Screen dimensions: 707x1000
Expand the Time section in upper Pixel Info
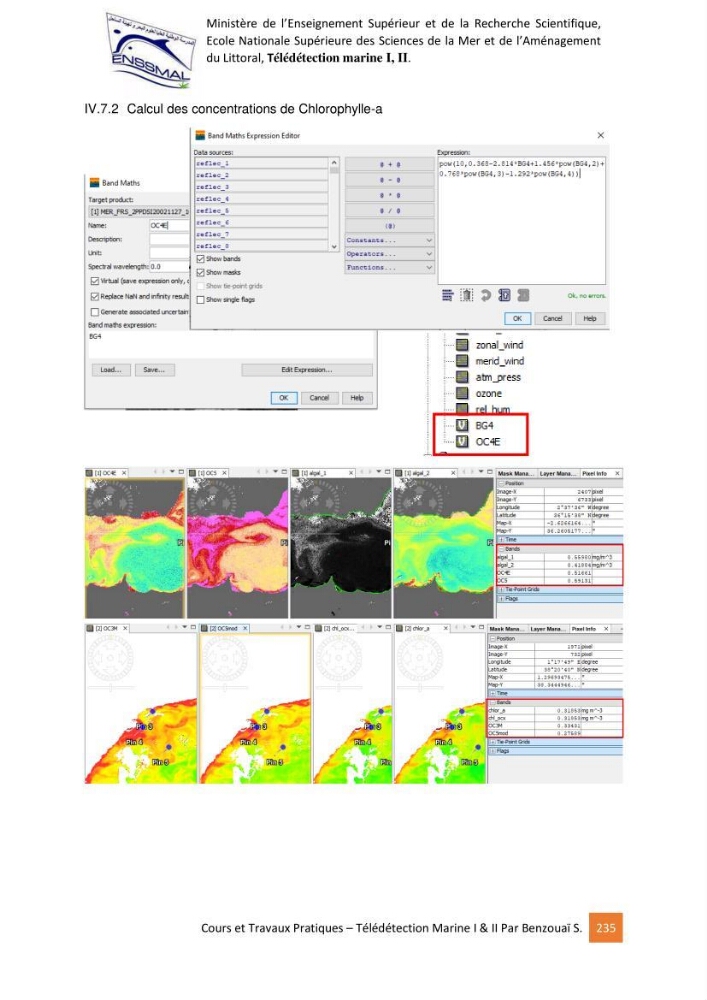click(x=502, y=540)
